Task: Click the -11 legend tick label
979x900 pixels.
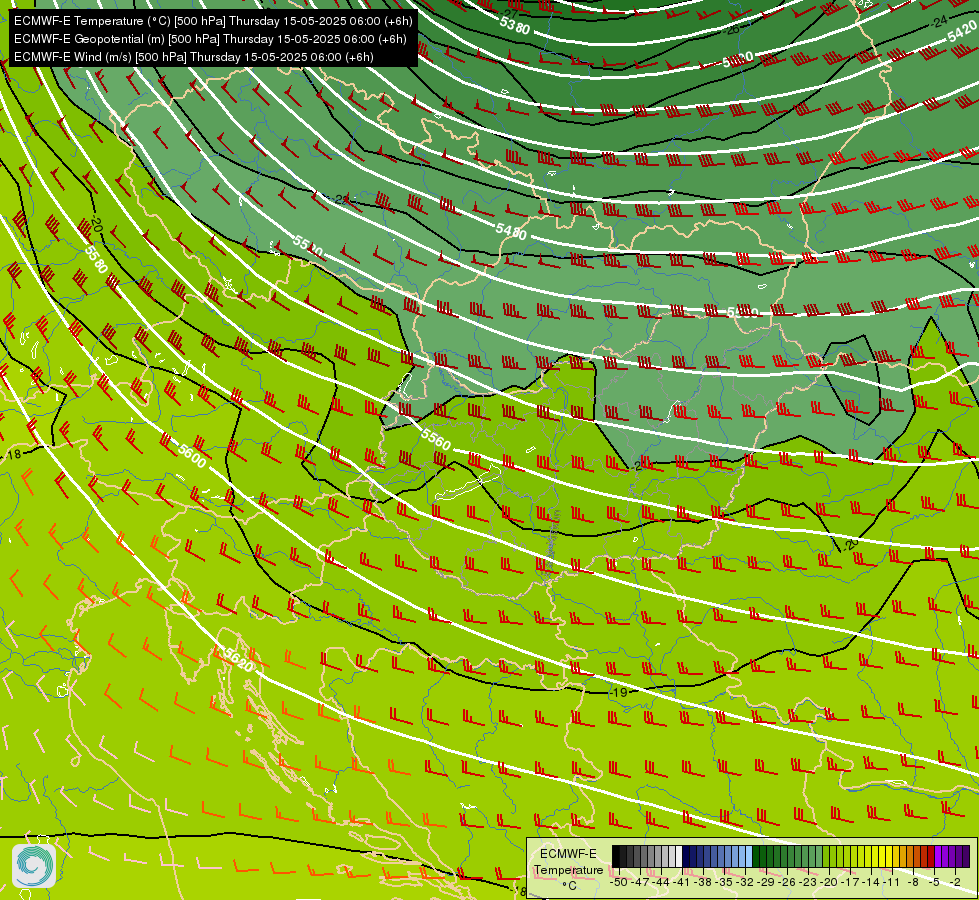Action: [892, 883]
